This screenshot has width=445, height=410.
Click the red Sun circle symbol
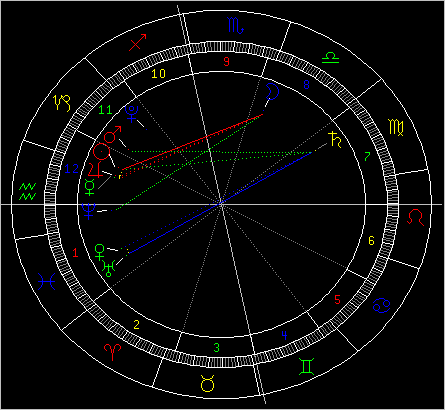click(101, 152)
